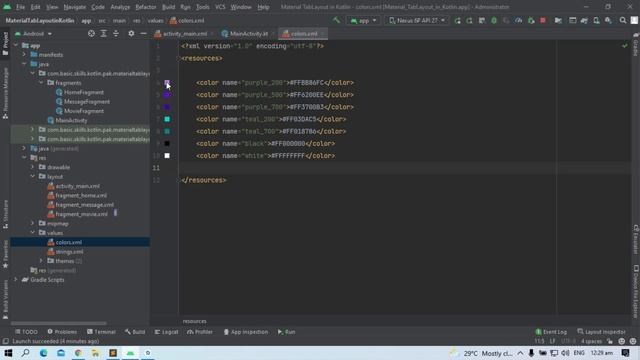The width and height of the screenshot is (640, 360).
Task: Open the TODO tool window
Action: (26, 332)
